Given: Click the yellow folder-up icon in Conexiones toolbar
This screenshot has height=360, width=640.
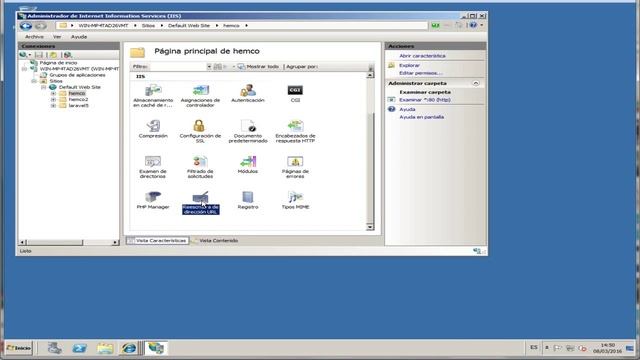Looking at the screenshot, I should [53, 55].
